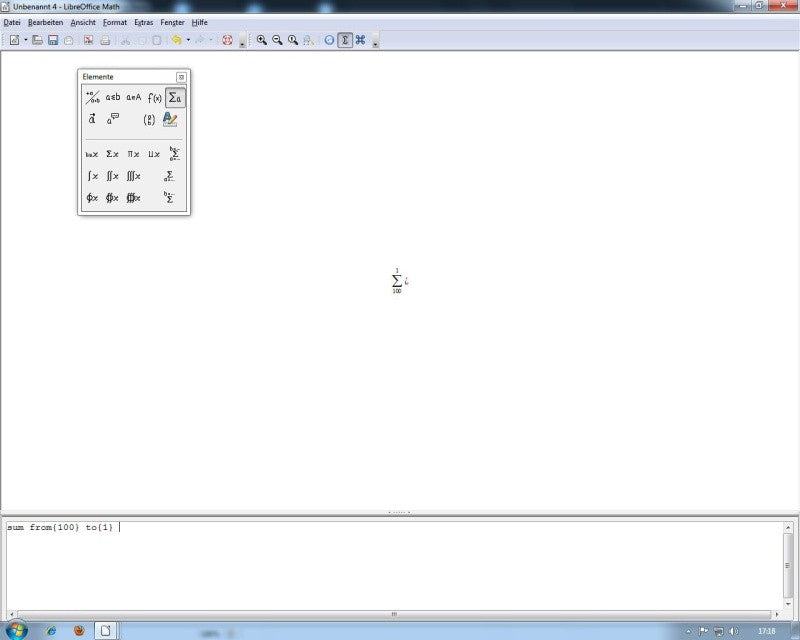Click the Update view icon
Screen dimensions: 800x640
(330, 40)
